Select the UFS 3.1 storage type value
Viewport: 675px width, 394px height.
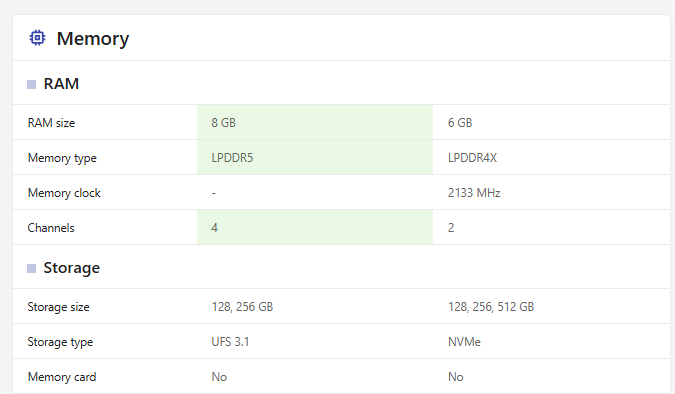pyautogui.click(x=230, y=342)
